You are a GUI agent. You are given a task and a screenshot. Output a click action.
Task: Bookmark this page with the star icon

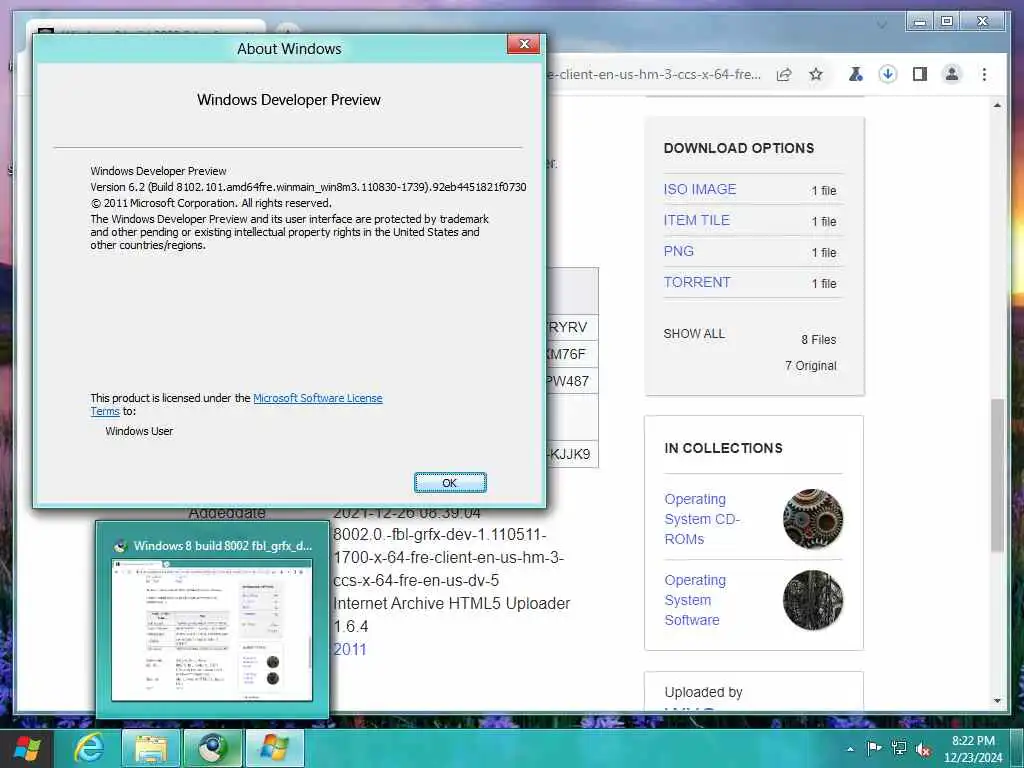pos(816,74)
